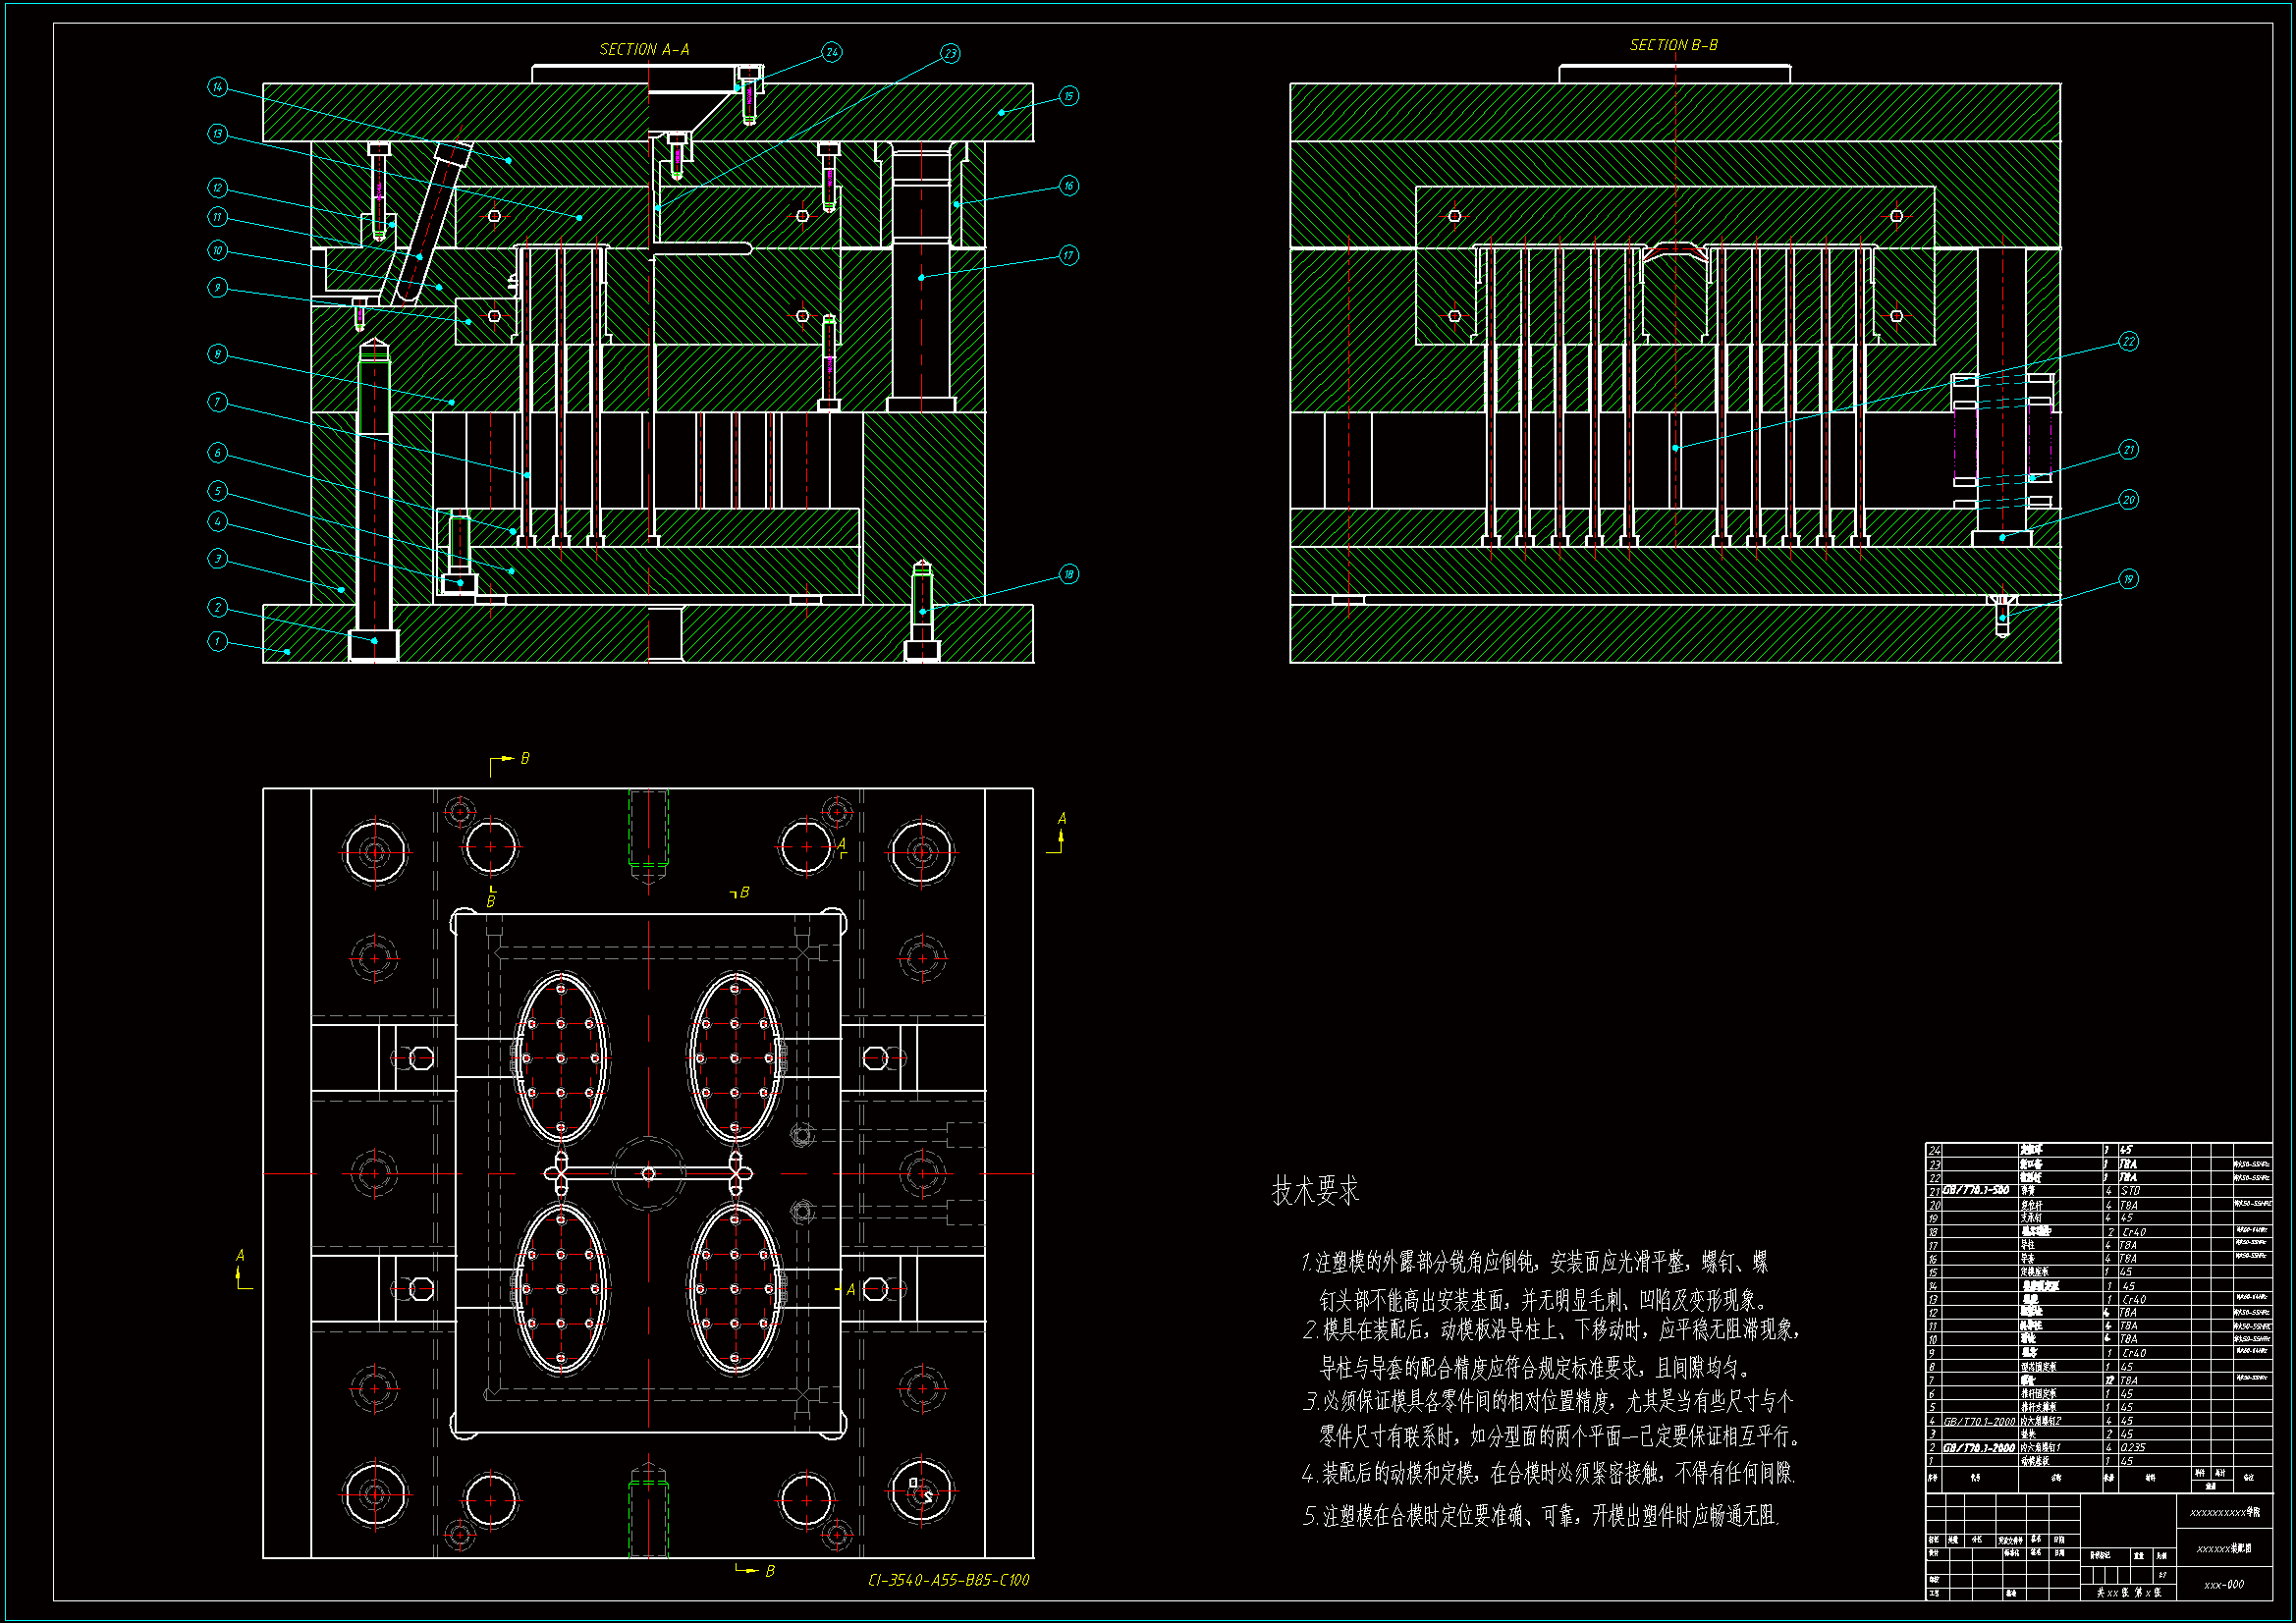Click the 技术要求 heading text

tap(1315, 1190)
